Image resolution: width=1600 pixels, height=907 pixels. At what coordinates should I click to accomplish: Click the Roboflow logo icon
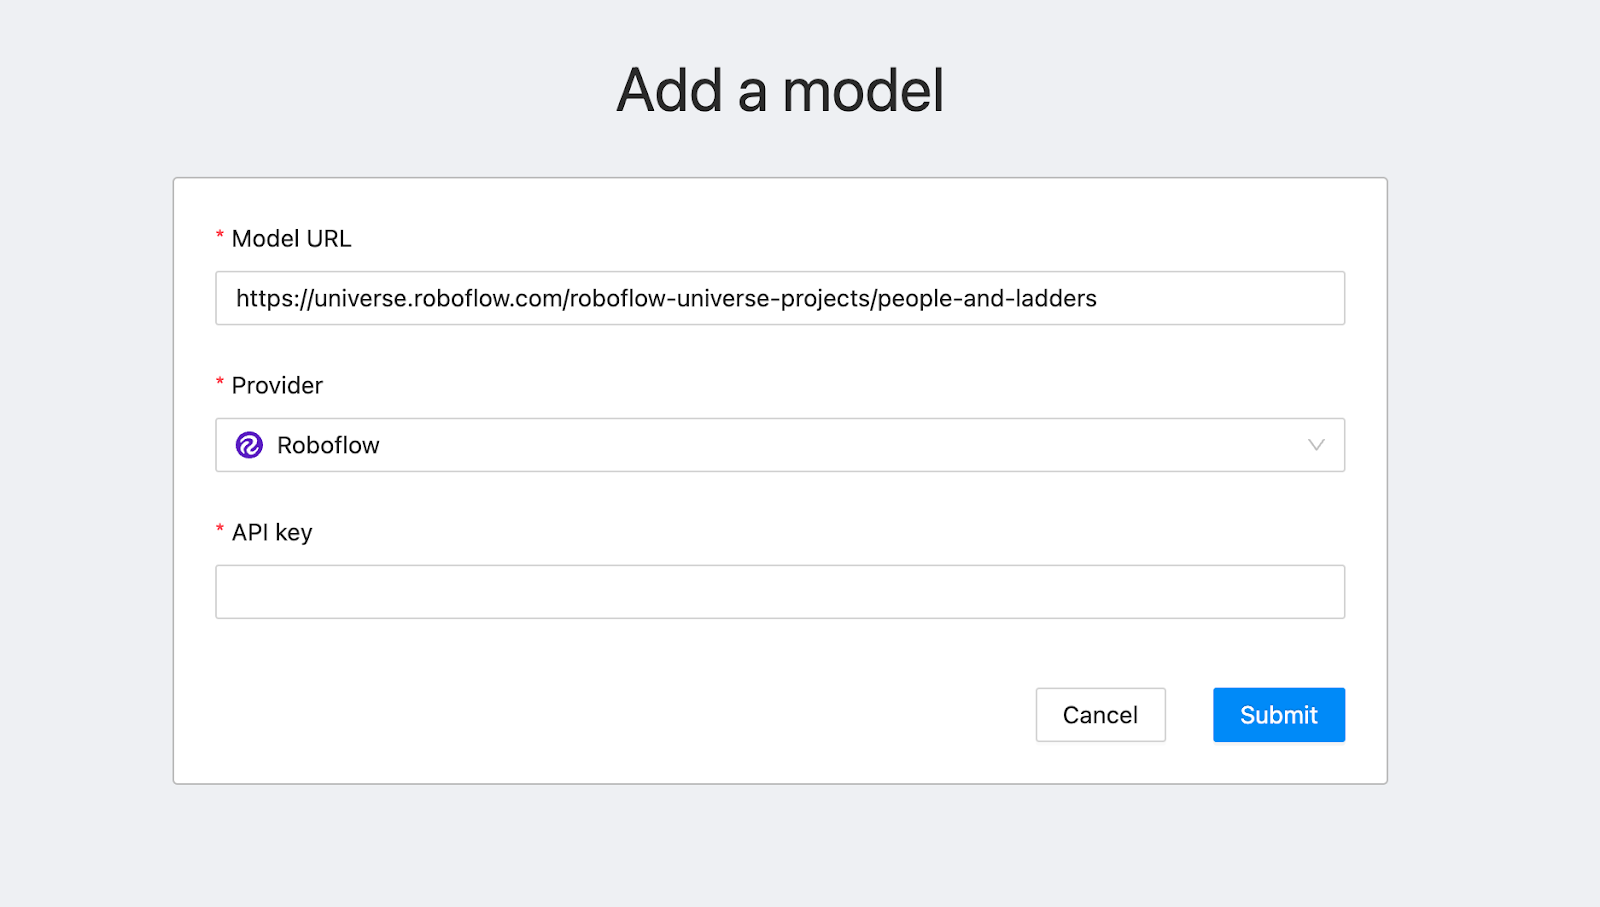(x=249, y=445)
